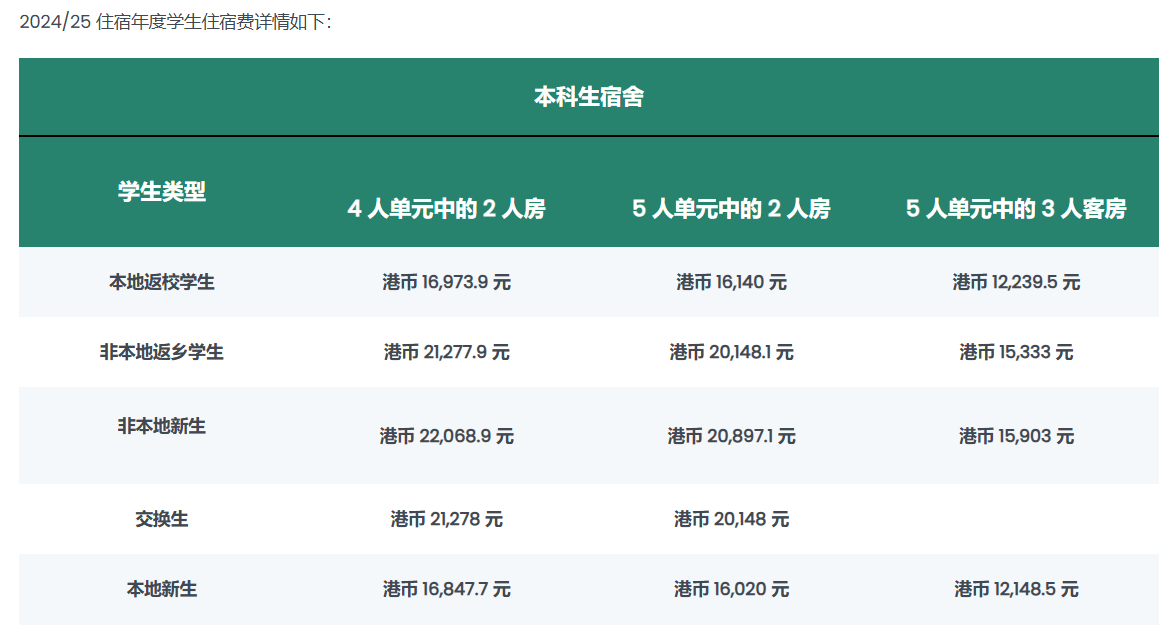Screen dimensions: 1174x635
Task: Select the fee "港币 15,903 元"
Action: pyautogui.click(x=1016, y=436)
